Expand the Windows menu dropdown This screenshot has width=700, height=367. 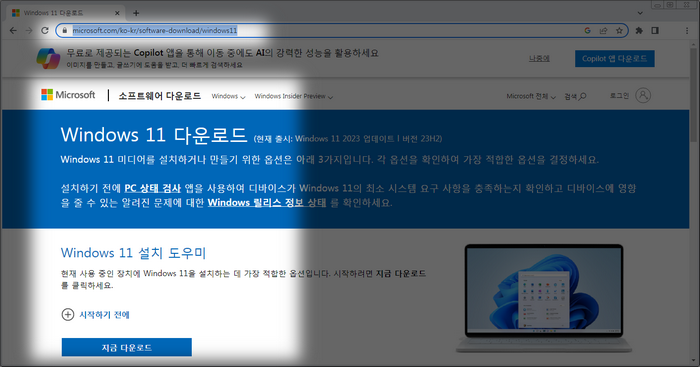[x=228, y=96]
